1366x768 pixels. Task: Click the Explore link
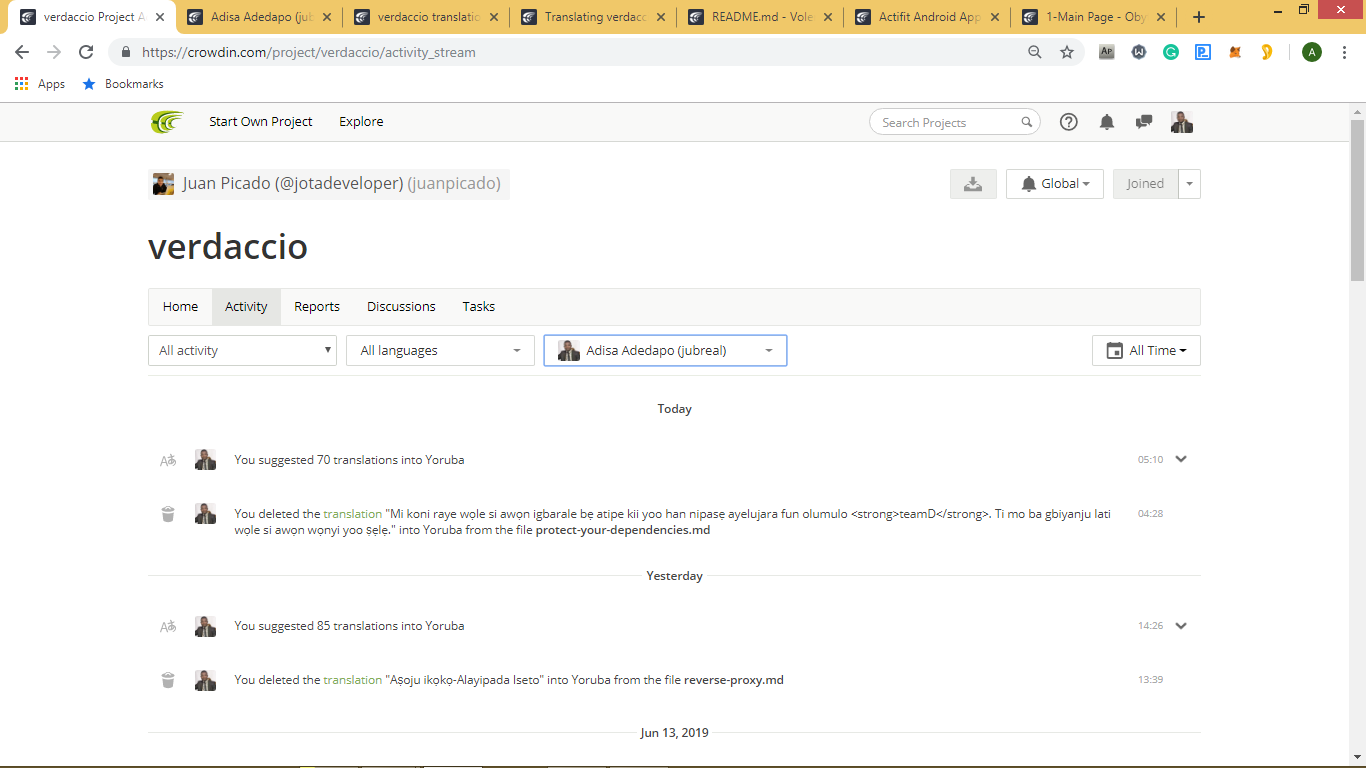pyautogui.click(x=361, y=122)
